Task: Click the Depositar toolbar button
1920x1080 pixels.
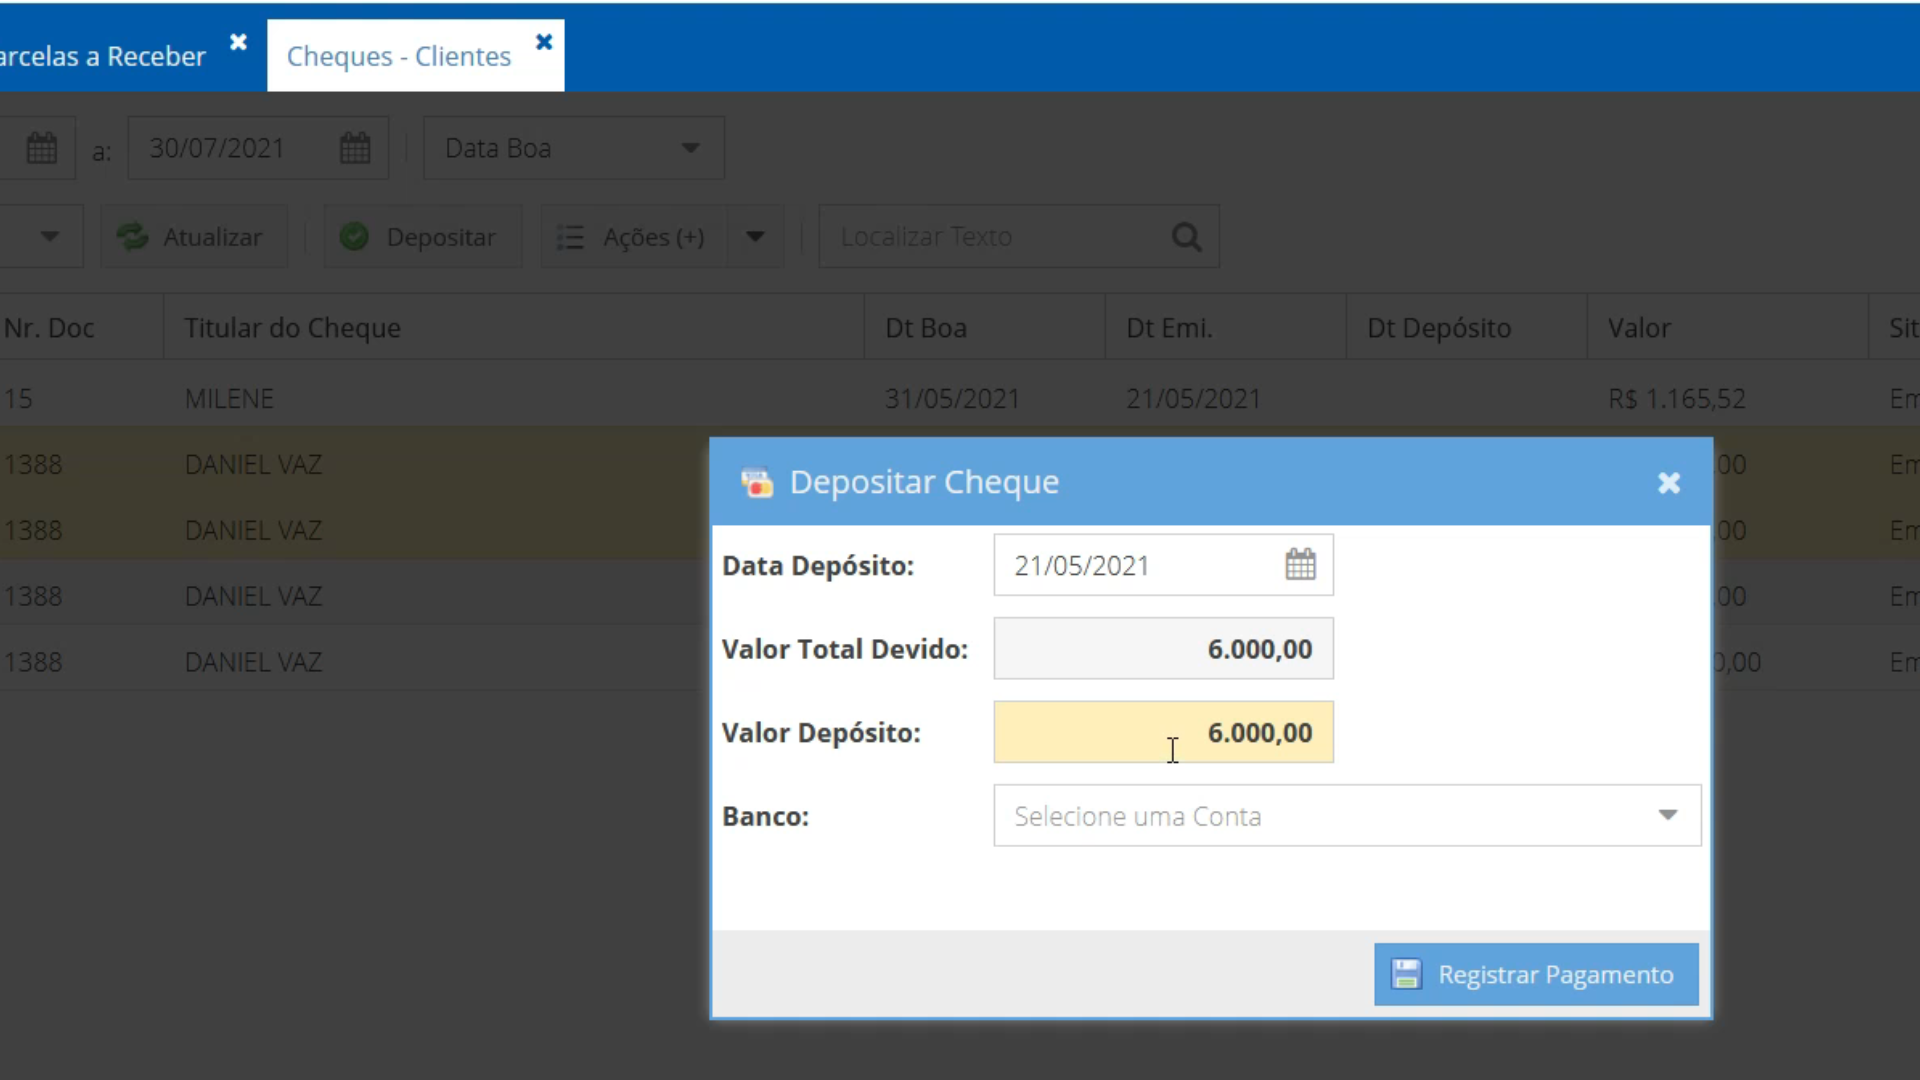Action: [423, 237]
